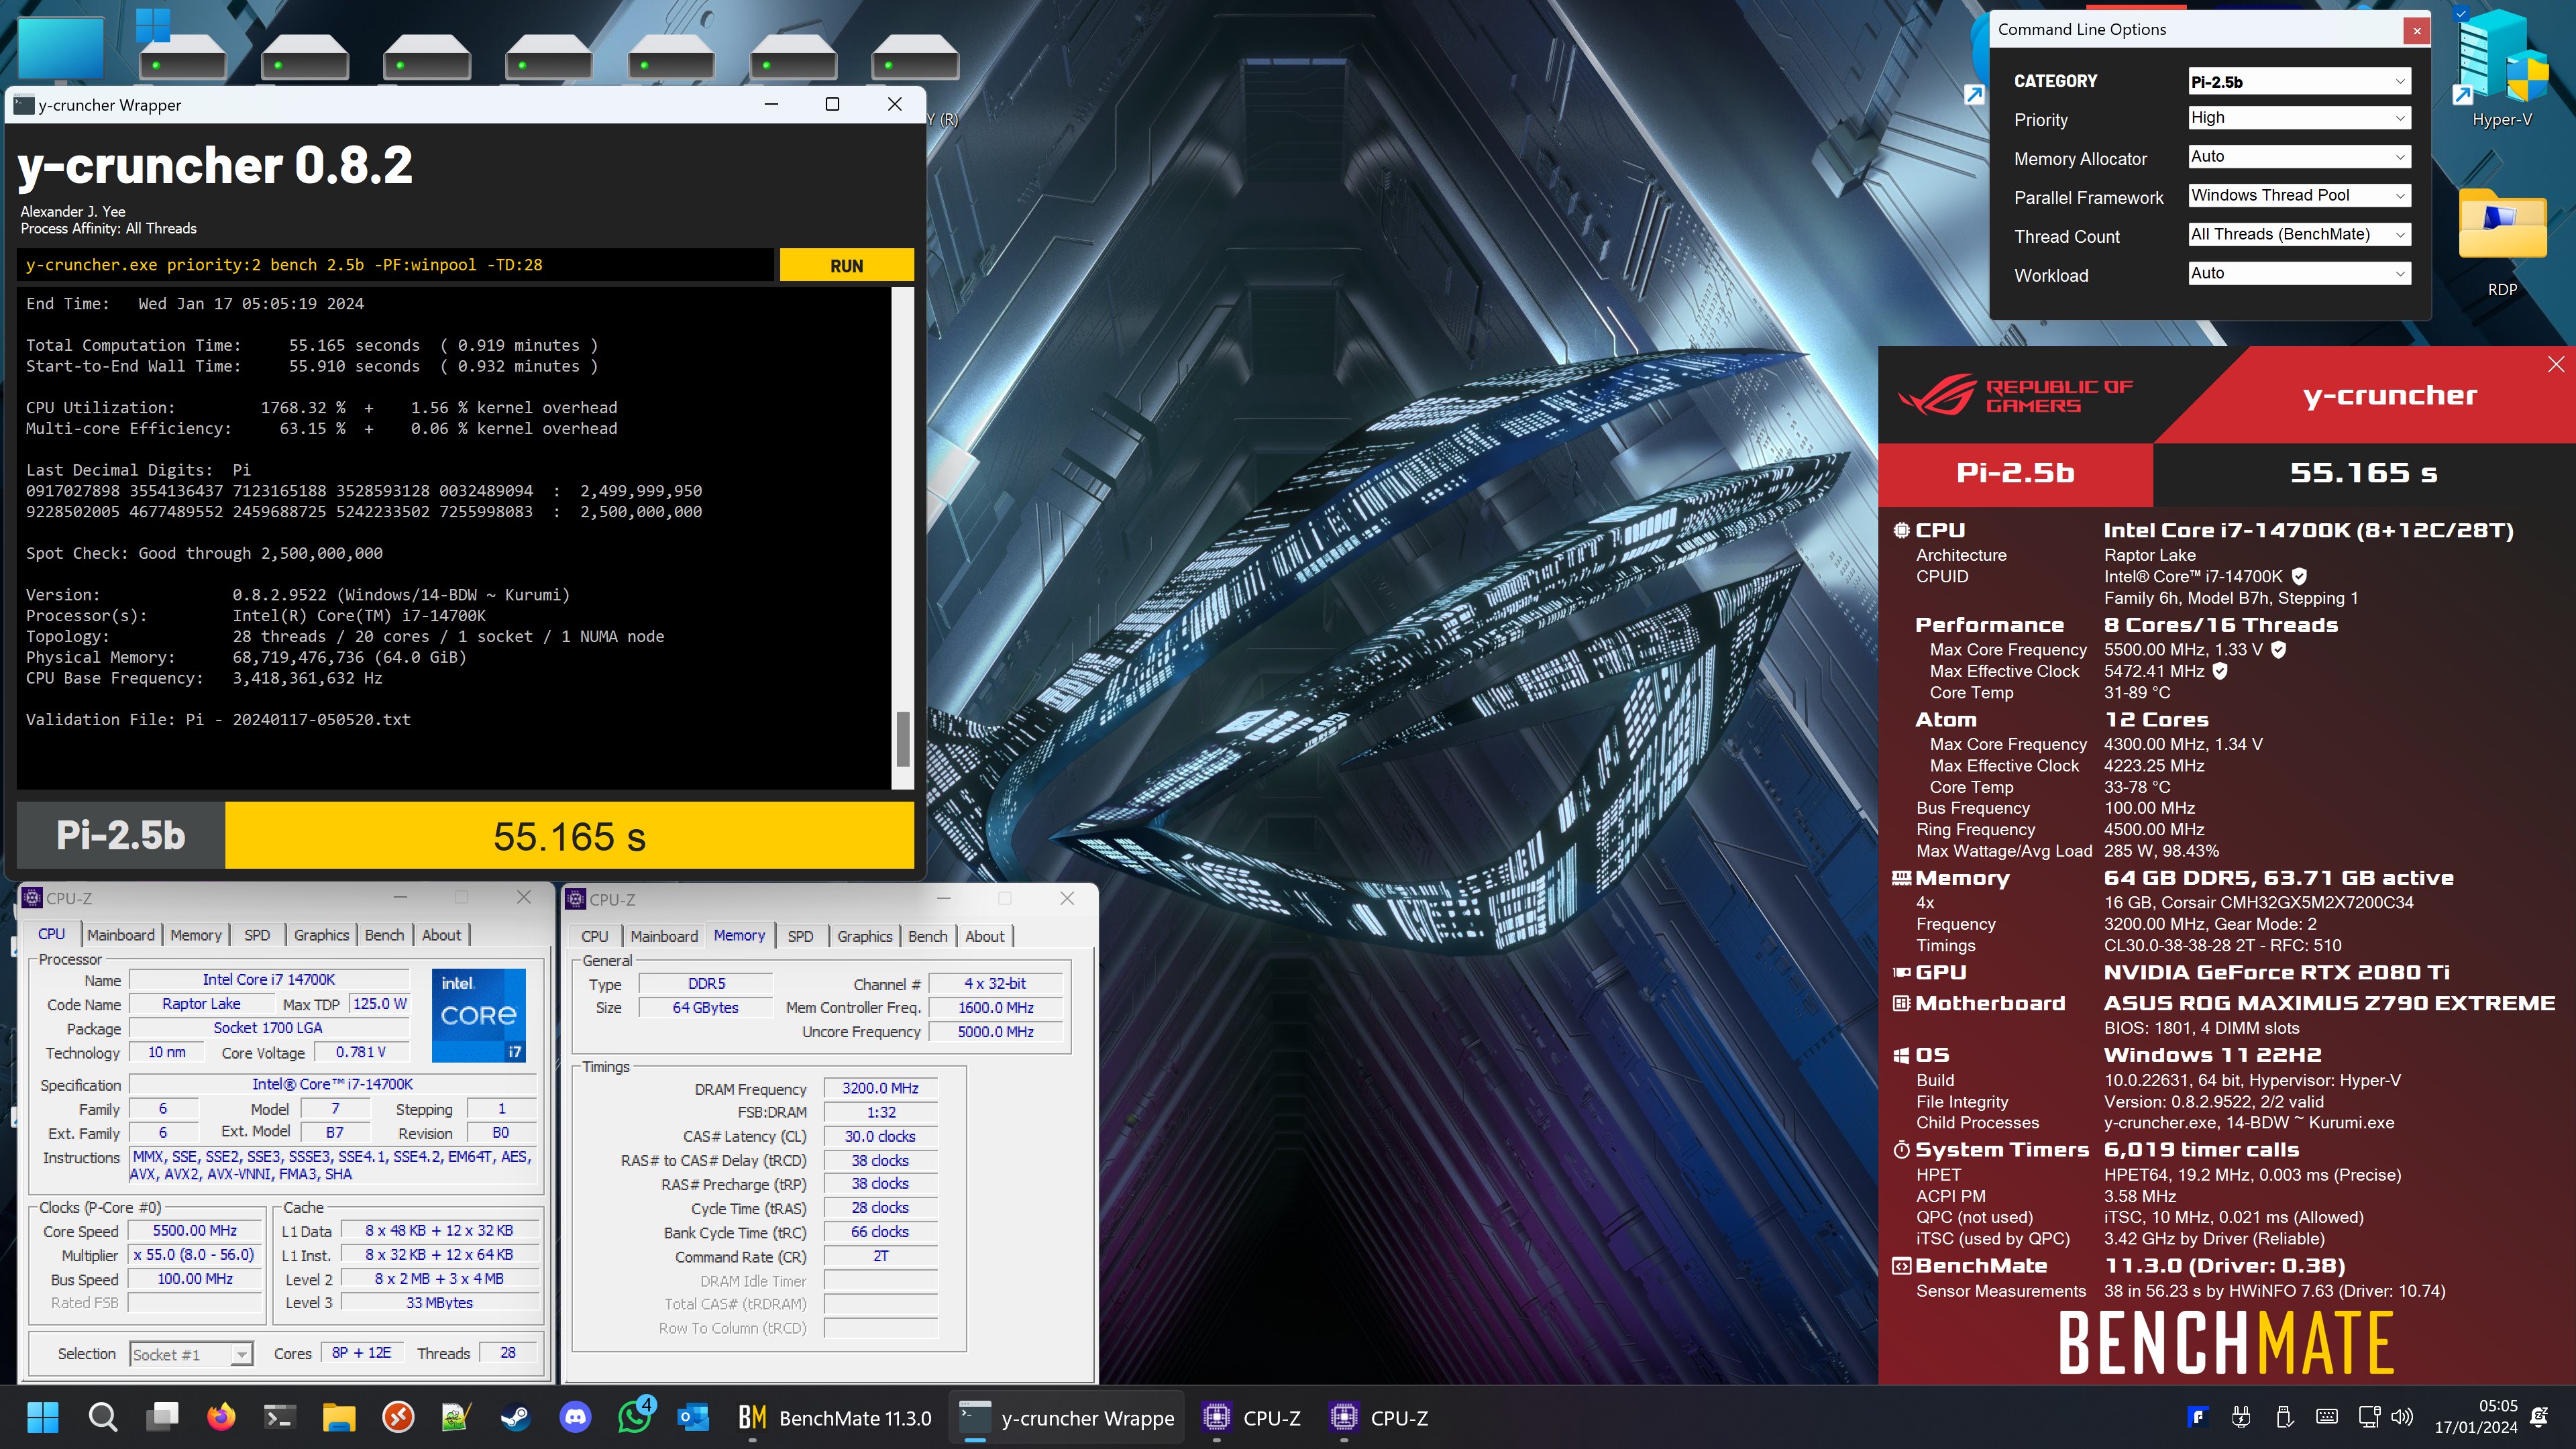This screenshot has height=1449, width=2576.
Task: Click the touch keyboard tray icon
Action: pyautogui.click(x=2326, y=1417)
